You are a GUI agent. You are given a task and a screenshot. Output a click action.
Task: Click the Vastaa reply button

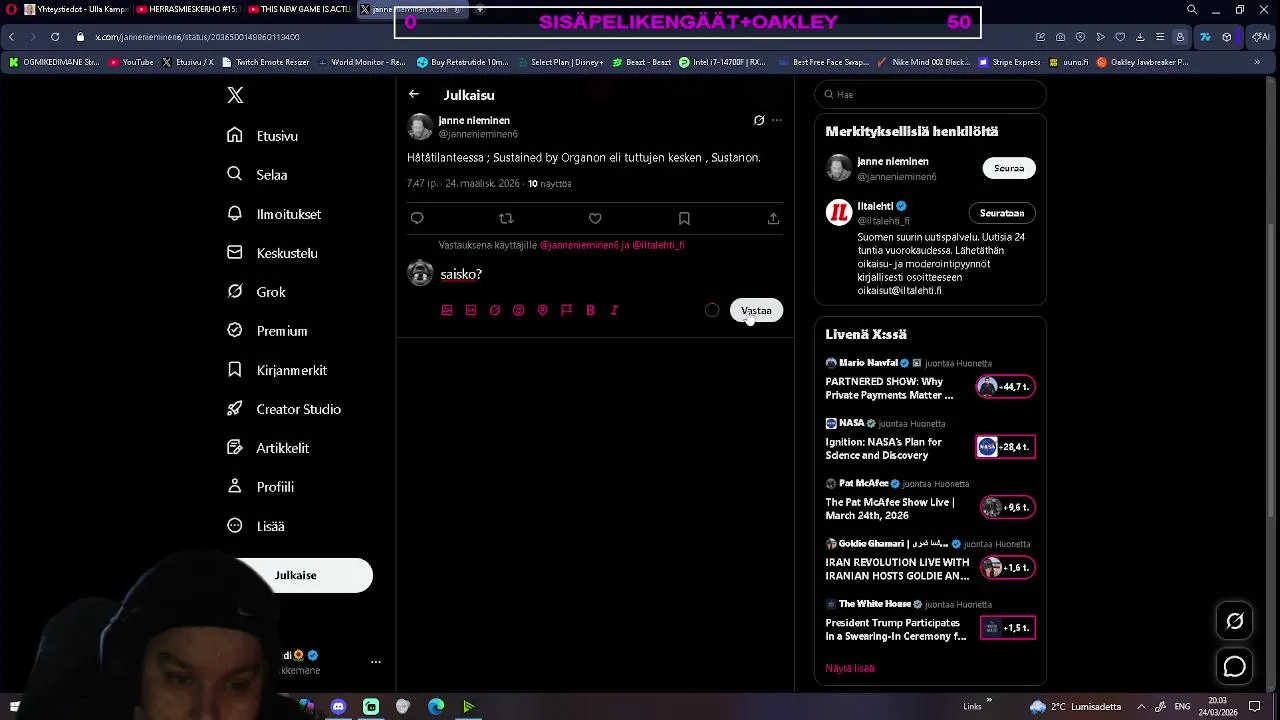point(756,310)
